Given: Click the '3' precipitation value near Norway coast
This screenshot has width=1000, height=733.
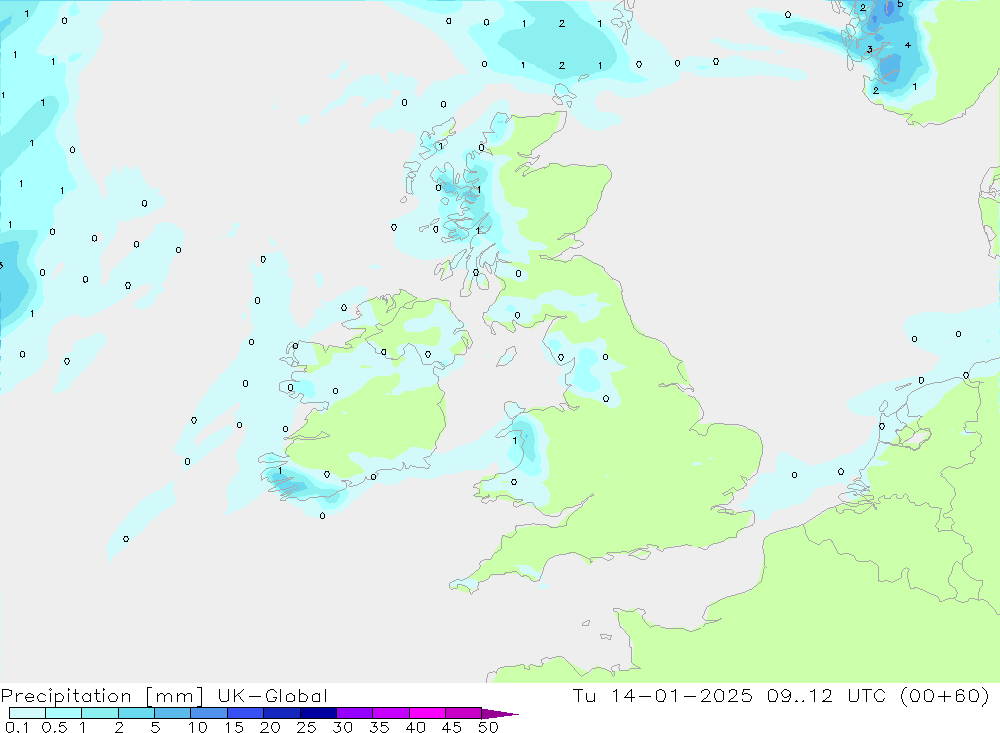Looking at the screenshot, I should point(869,49).
